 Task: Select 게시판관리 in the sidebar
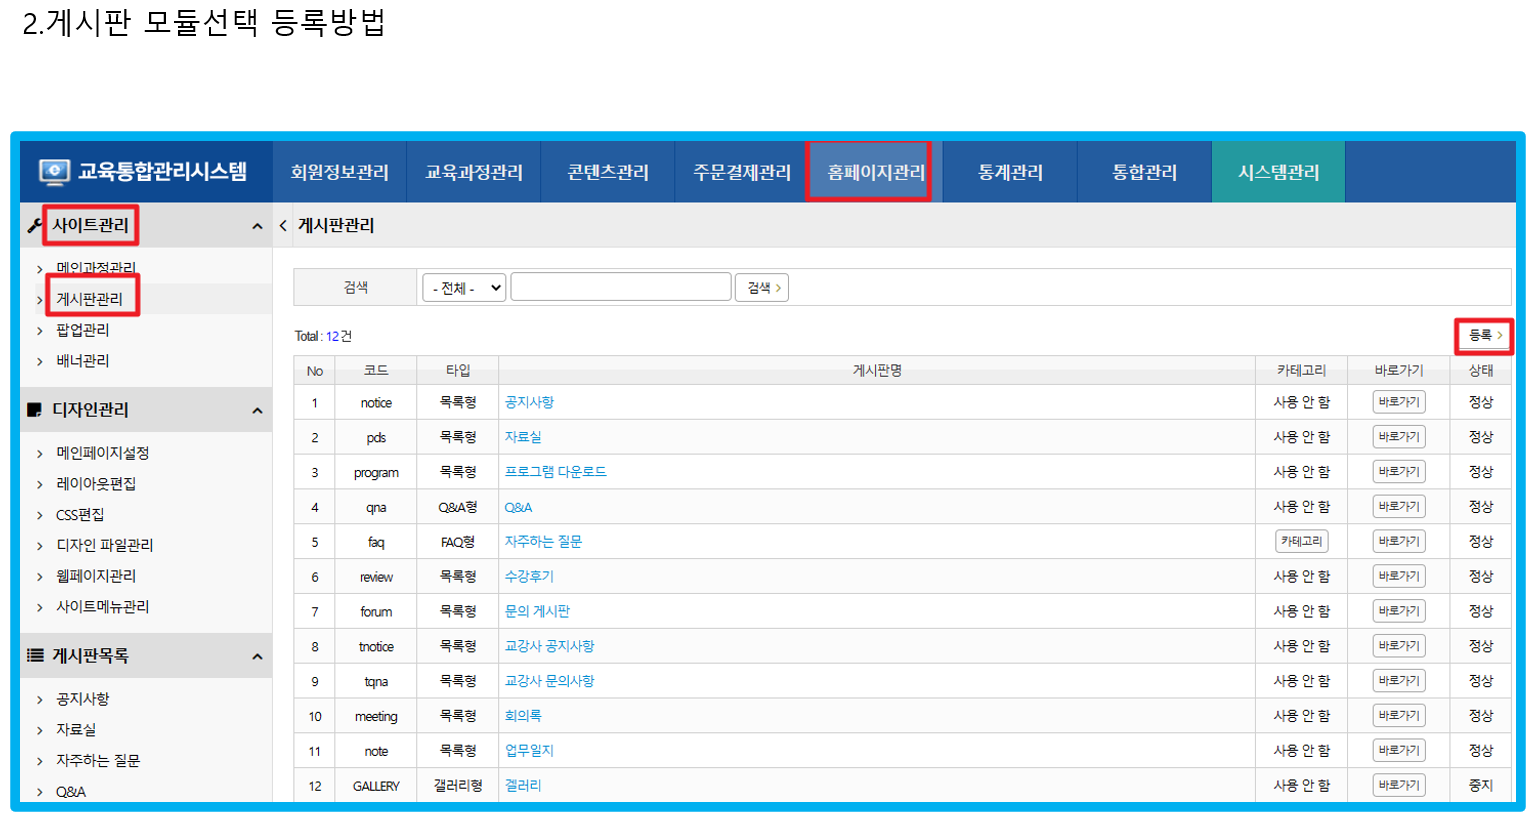[x=89, y=299]
